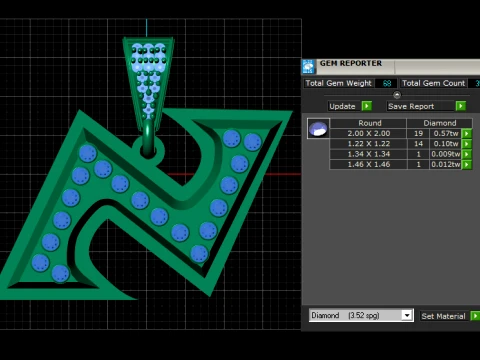Select the 1.46 X 1.46 size cell

coord(368,165)
